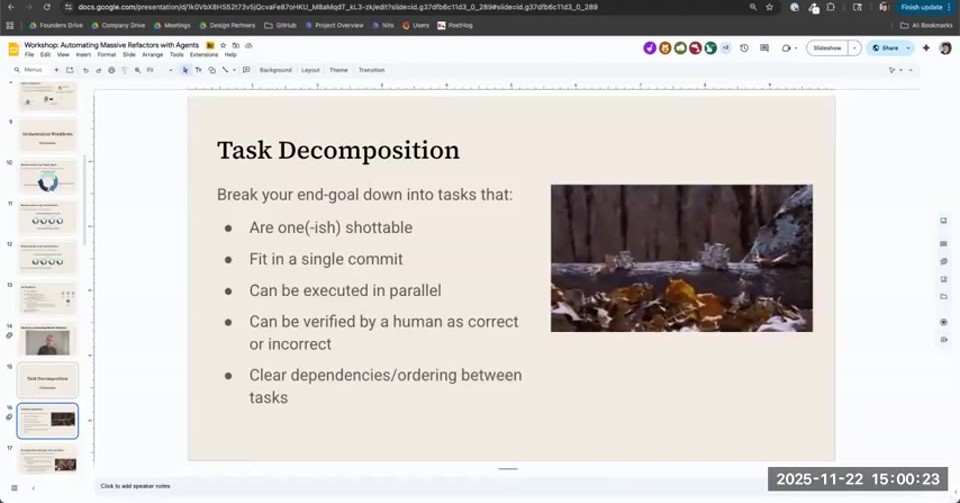
Task: Show the +3 additional collaborators
Action: coord(726,48)
